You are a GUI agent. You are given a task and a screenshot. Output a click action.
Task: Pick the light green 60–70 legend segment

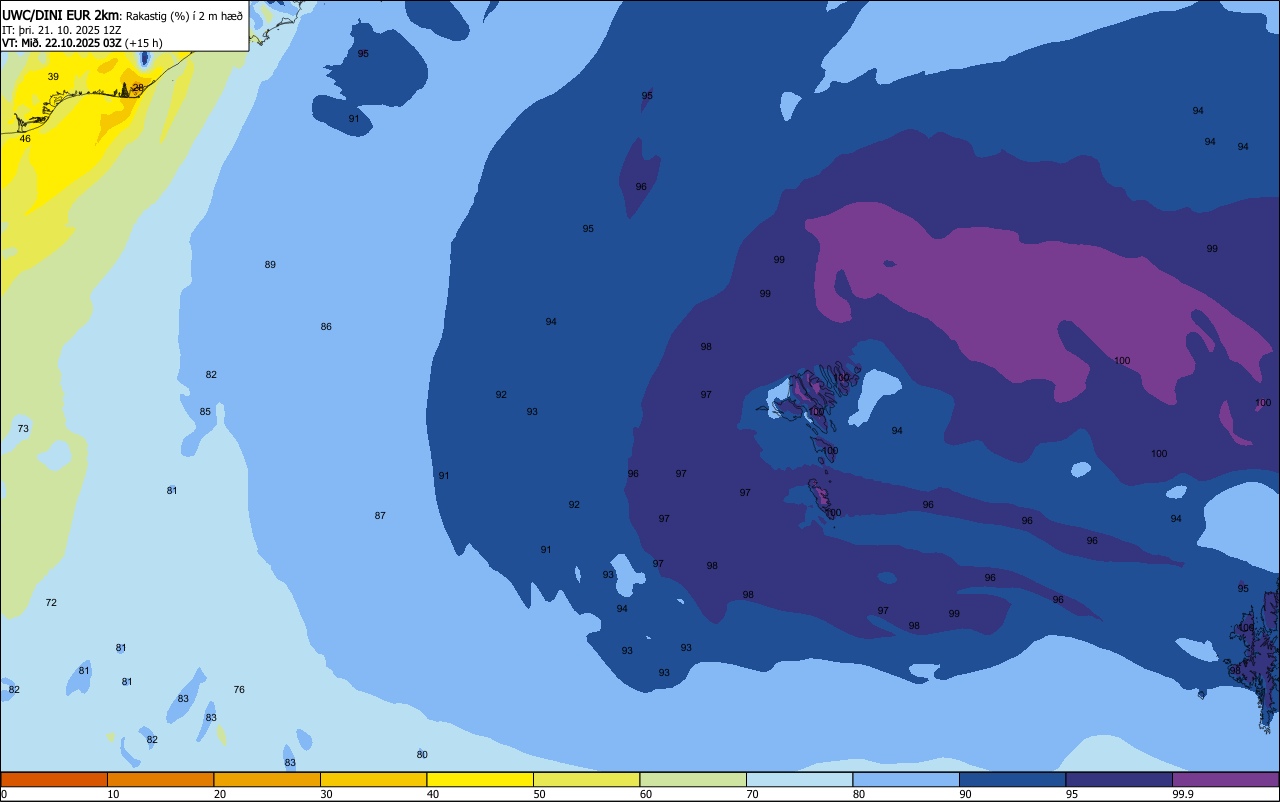693,779
